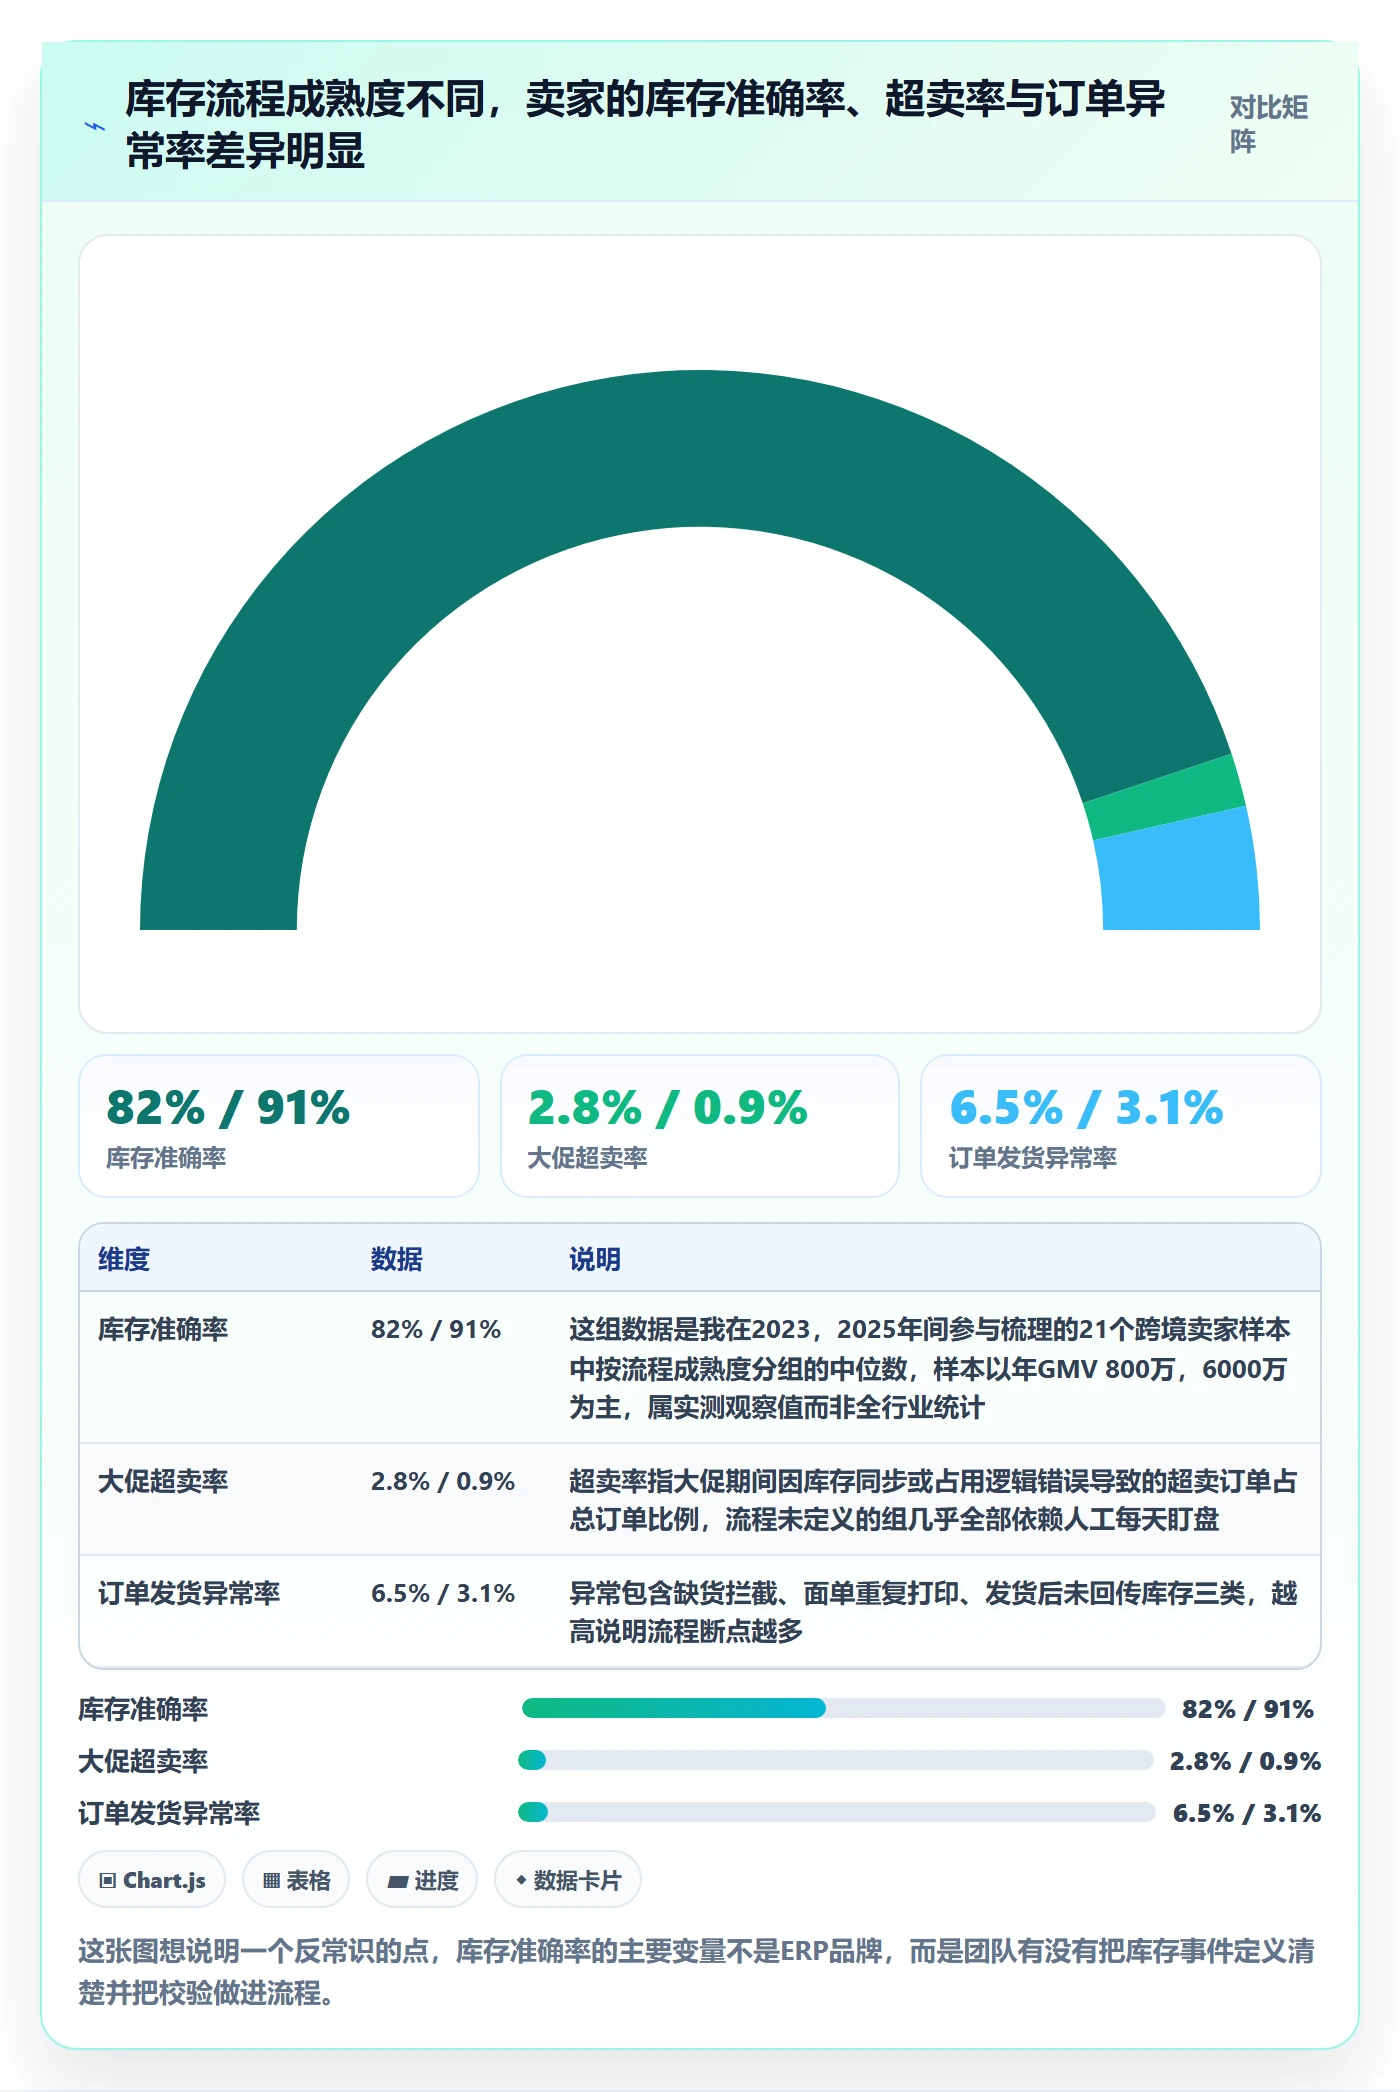Image resolution: width=1400 pixels, height=2092 pixels.
Task: Click the 6.5% / 3.1% table cell
Action: [x=443, y=1593]
